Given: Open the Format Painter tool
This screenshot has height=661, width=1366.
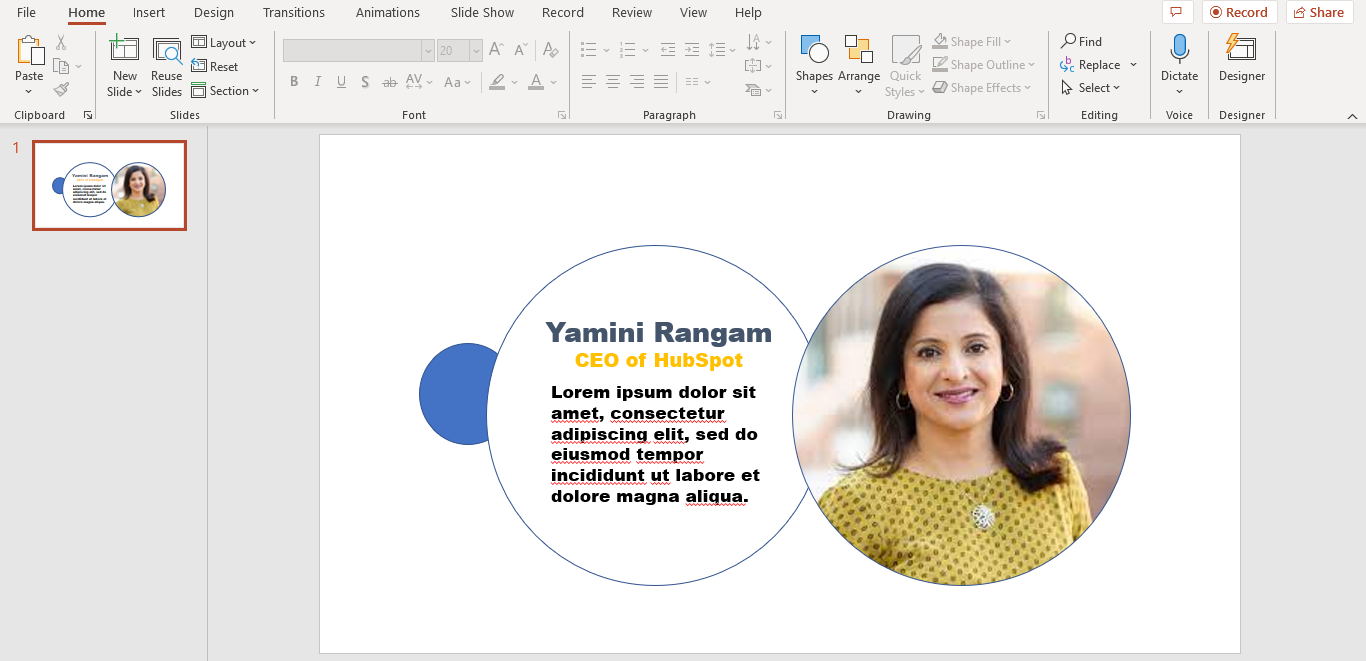Looking at the screenshot, I should pyautogui.click(x=60, y=89).
